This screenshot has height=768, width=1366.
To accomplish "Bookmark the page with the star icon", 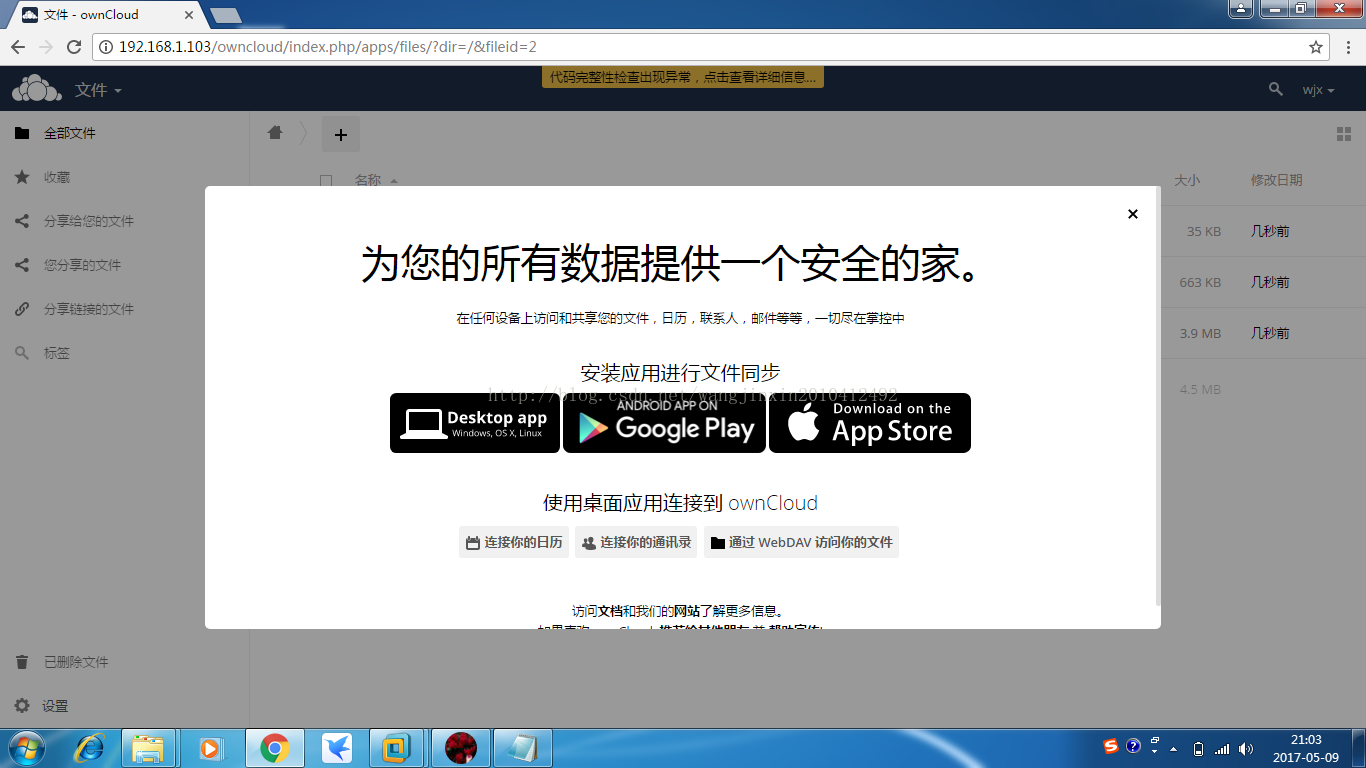I will (x=1316, y=47).
